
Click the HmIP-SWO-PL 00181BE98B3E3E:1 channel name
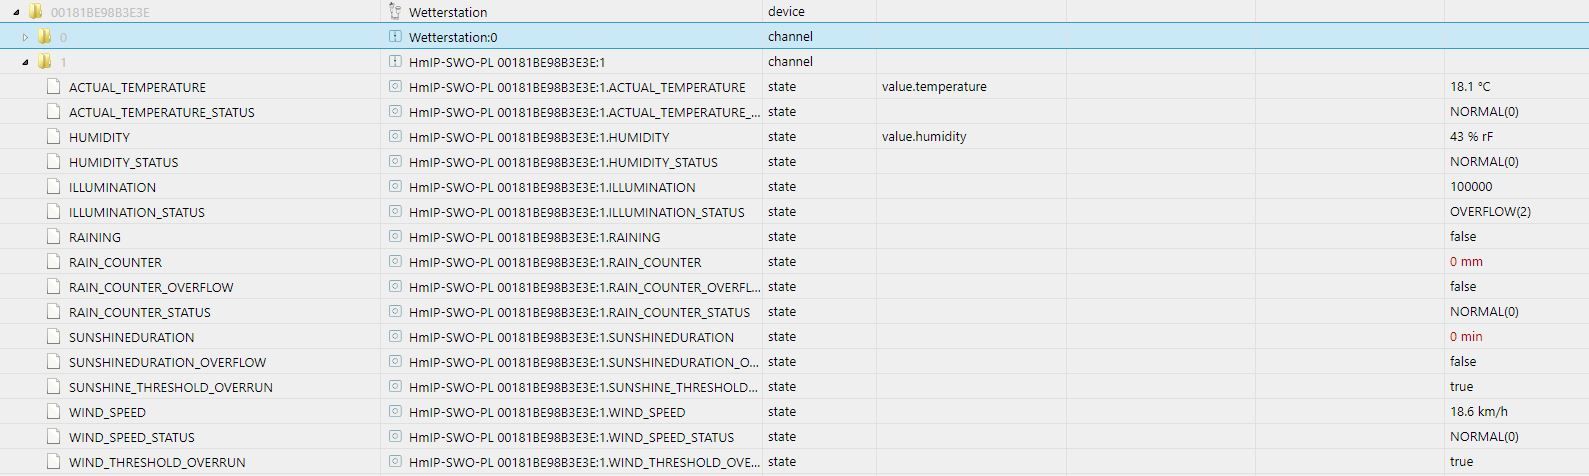[507, 62]
